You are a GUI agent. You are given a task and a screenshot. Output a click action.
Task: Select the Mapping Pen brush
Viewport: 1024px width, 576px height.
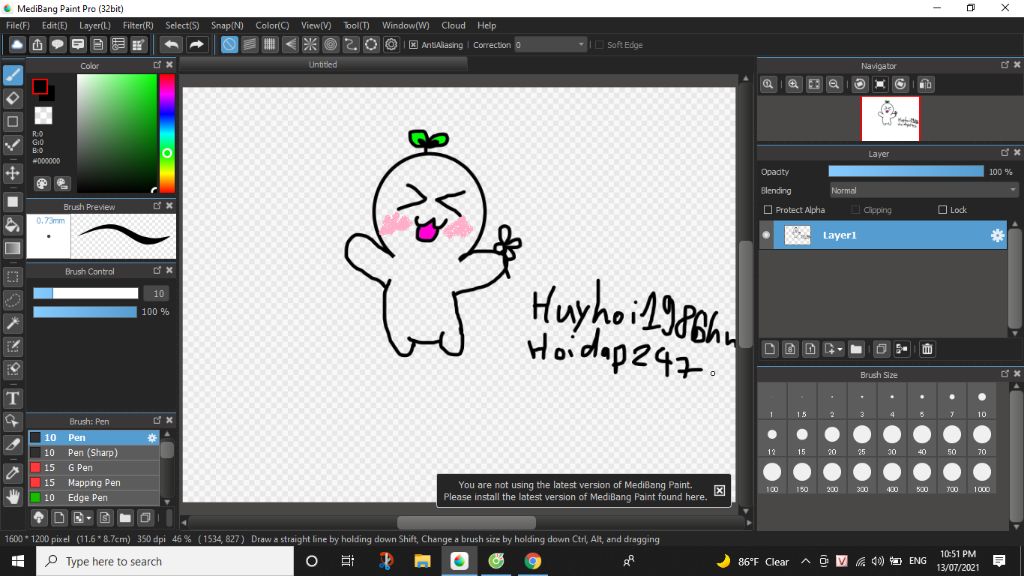pos(94,483)
